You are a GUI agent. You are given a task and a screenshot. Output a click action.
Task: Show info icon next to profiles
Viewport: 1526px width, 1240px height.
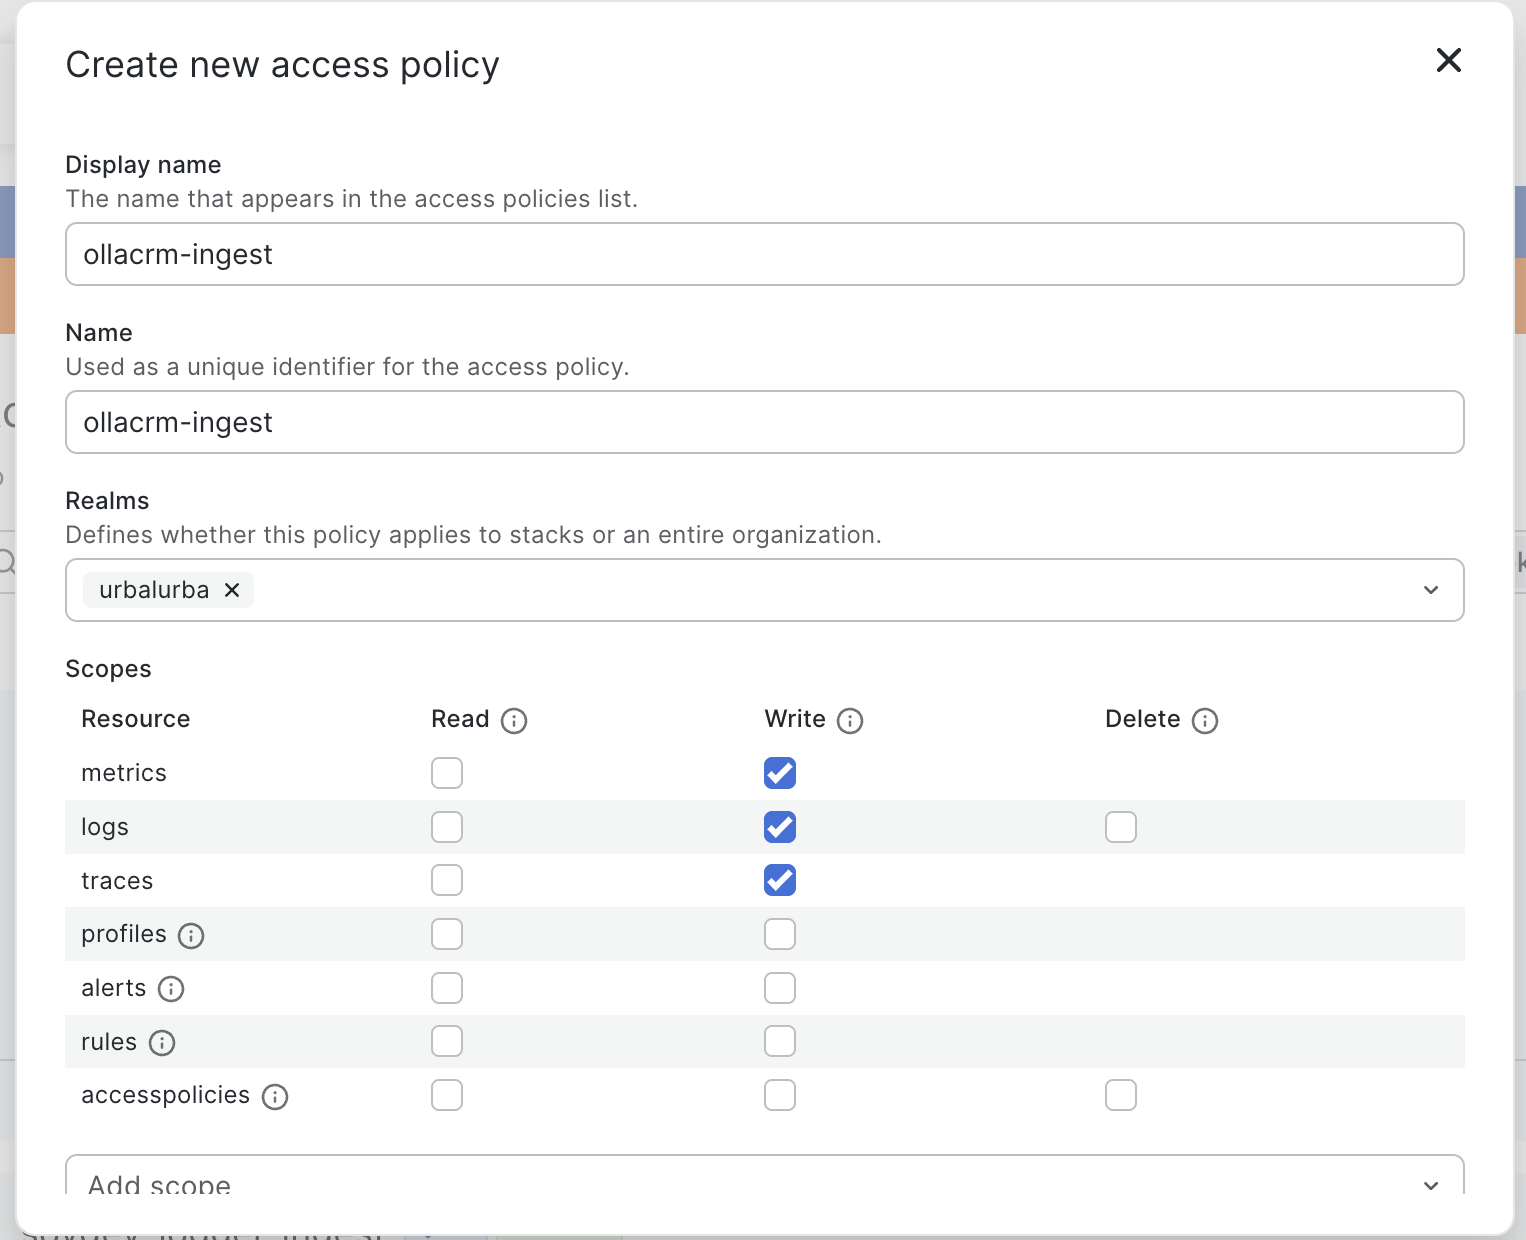click(x=191, y=936)
